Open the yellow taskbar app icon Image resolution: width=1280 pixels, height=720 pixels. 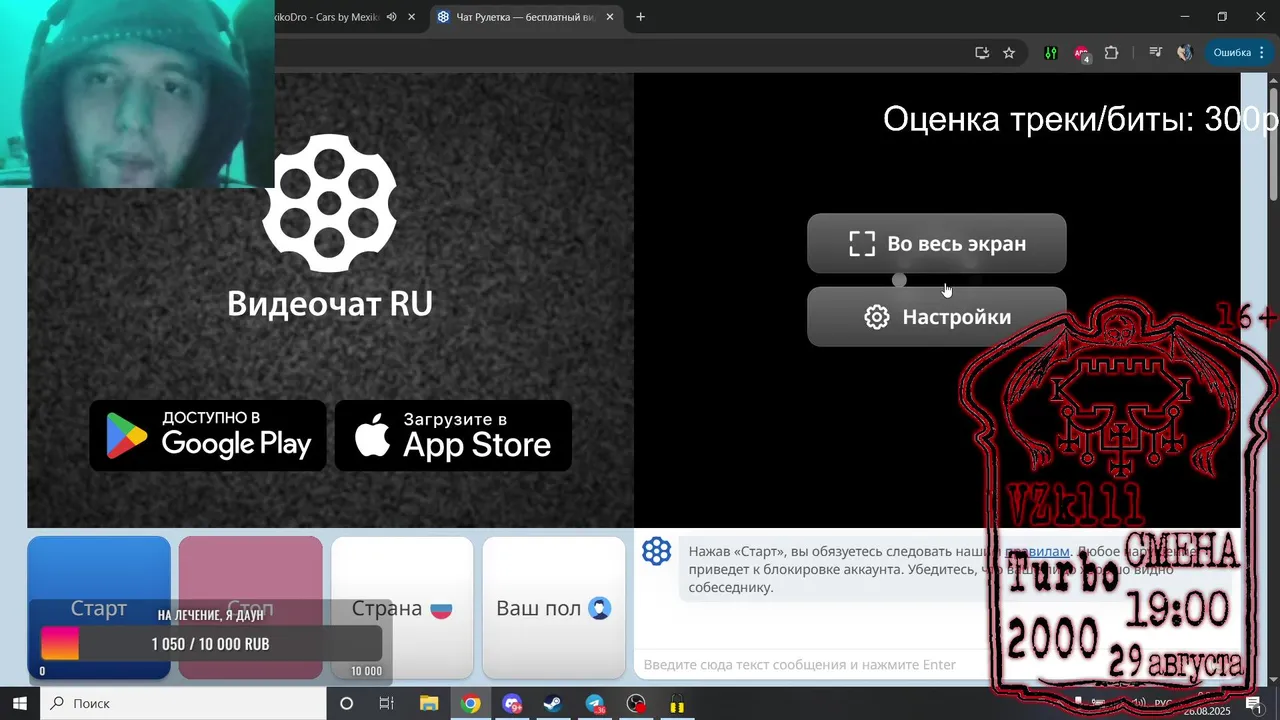[677, 704]
